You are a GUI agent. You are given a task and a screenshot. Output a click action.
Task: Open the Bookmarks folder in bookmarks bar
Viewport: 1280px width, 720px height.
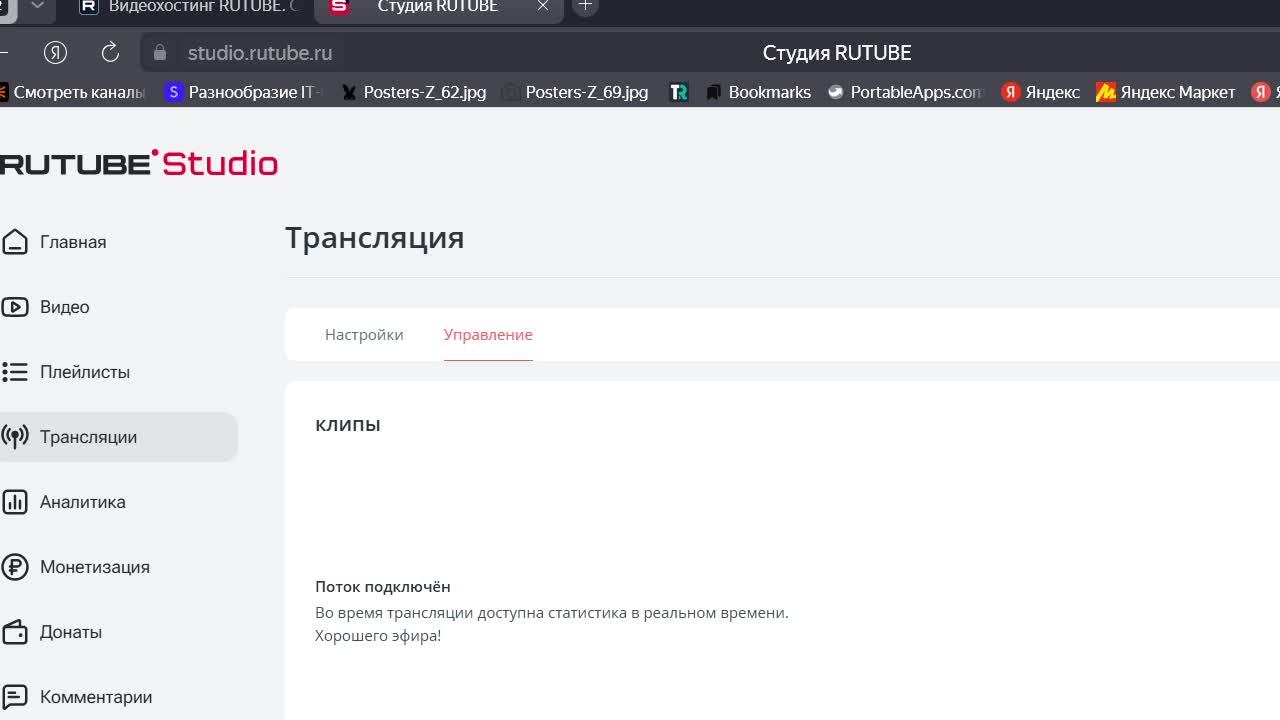(x=758, y=92)
